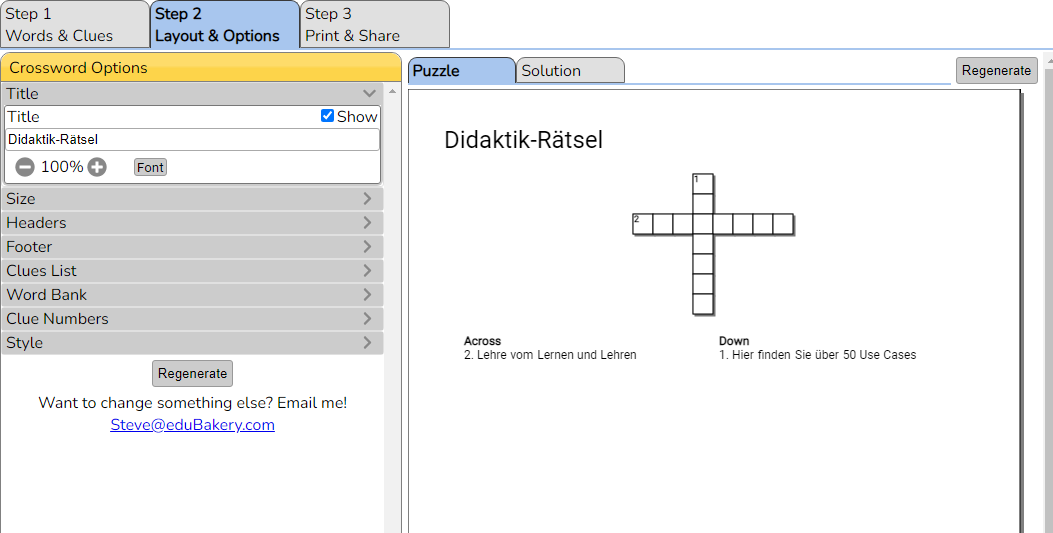Image resolution: width=1053 pixels, height=533 pixels.
Task: Switch to the Solution tab
Action: [x=570, y=70]
